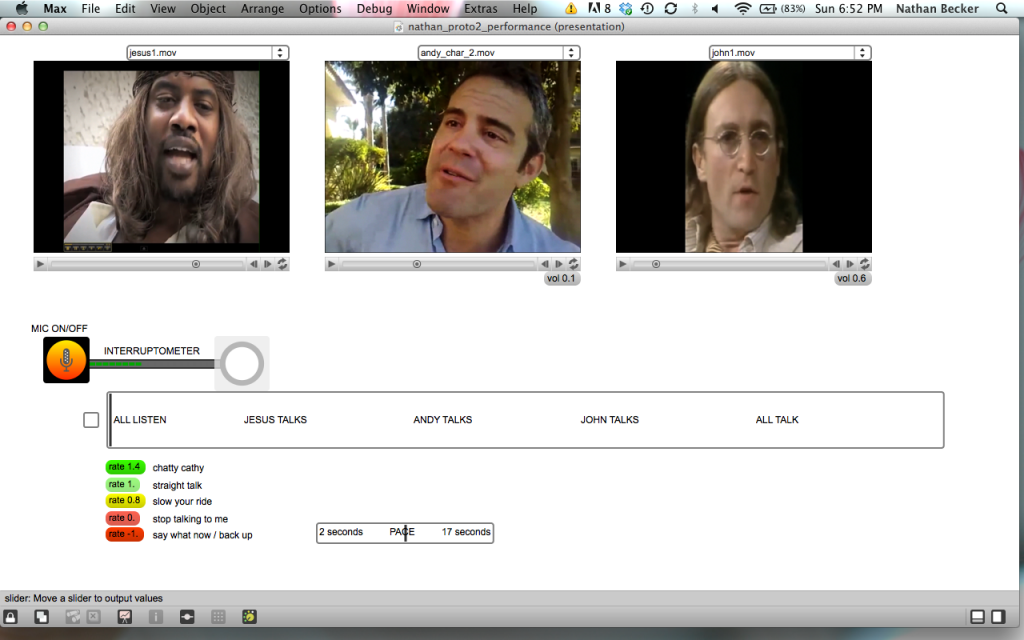Click the vol 0.6 number box
The height and width of the screenshot is (640, 1024).
point(852,279)
